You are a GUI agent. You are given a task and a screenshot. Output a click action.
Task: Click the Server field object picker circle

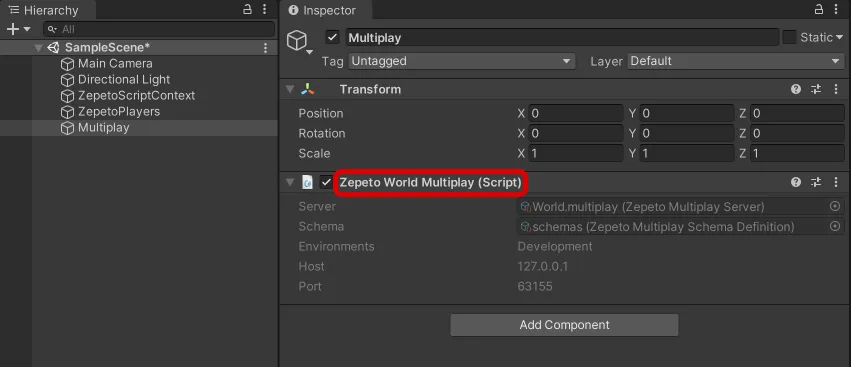(835, 206)
